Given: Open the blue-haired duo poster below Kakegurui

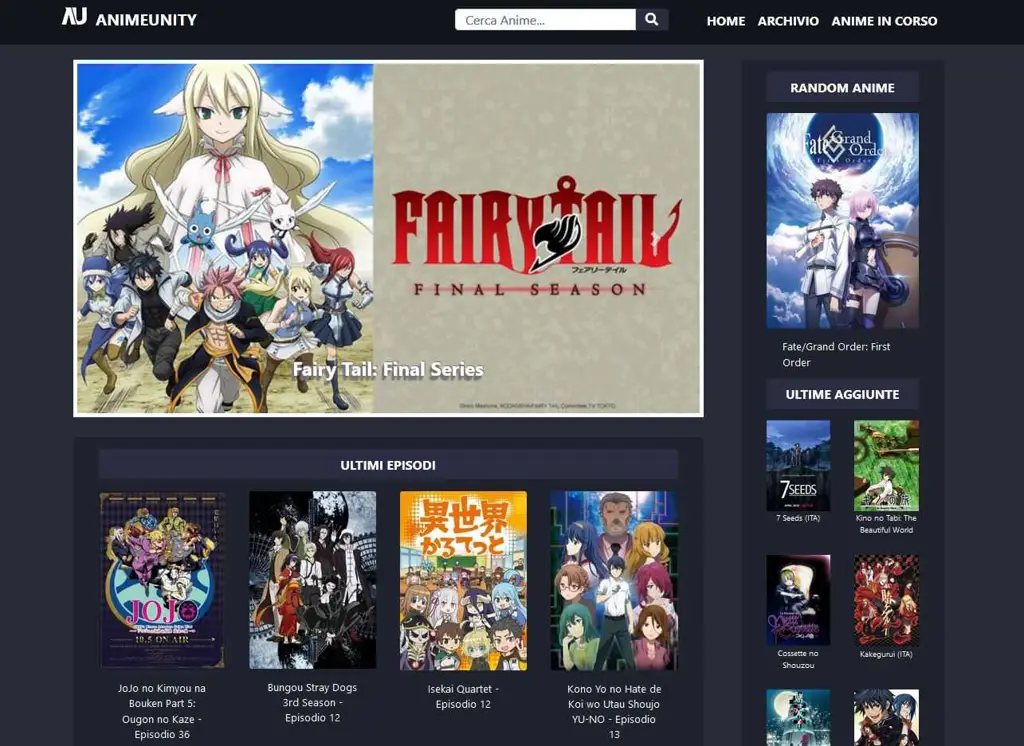Looking at the screenshot, I should tap(886, 717).
